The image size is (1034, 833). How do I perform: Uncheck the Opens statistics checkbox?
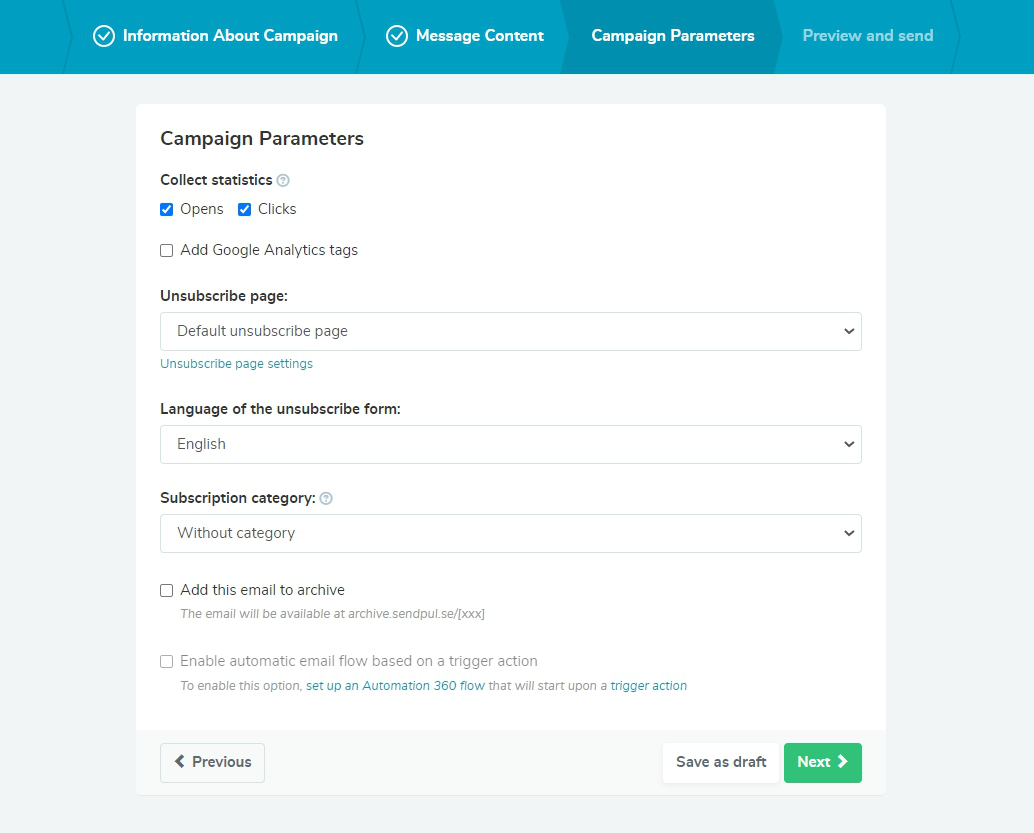point(166,209)
